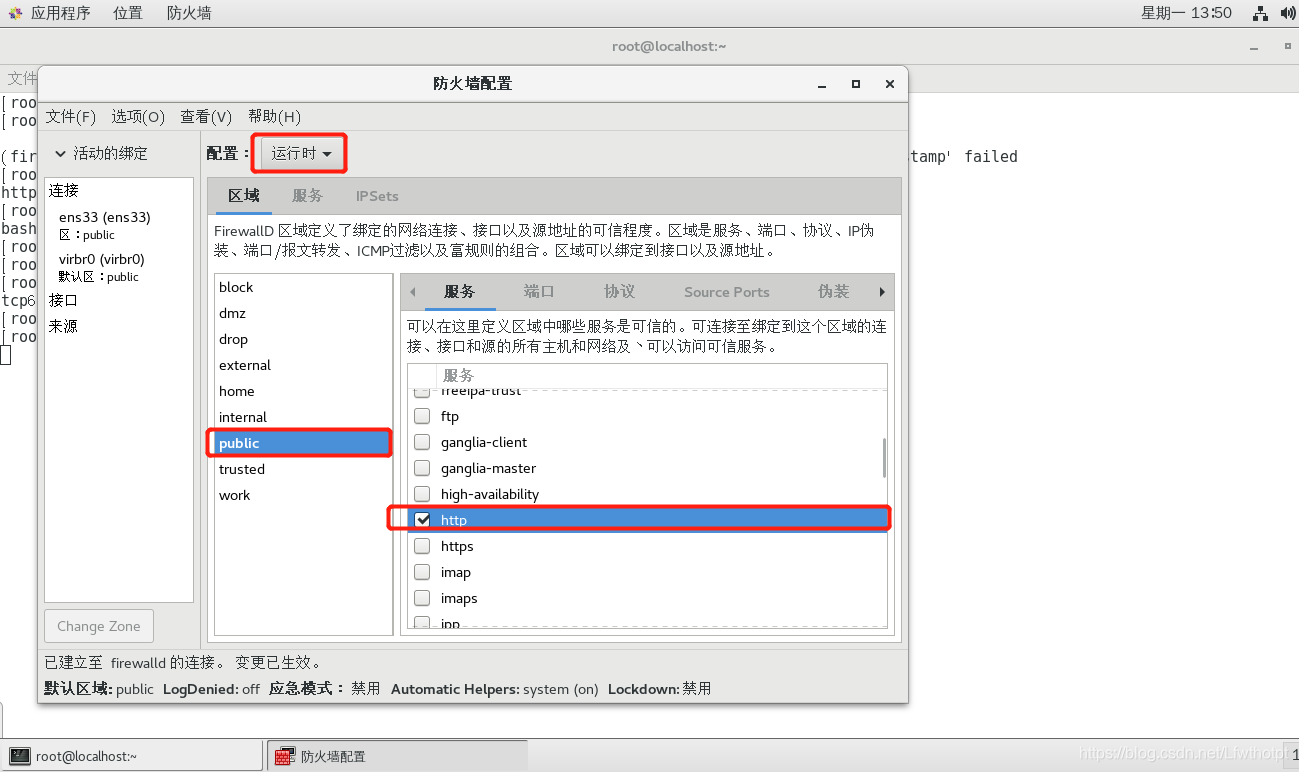
Task: Click the 接口 heading in bindings list
Action: pos(63,300)
